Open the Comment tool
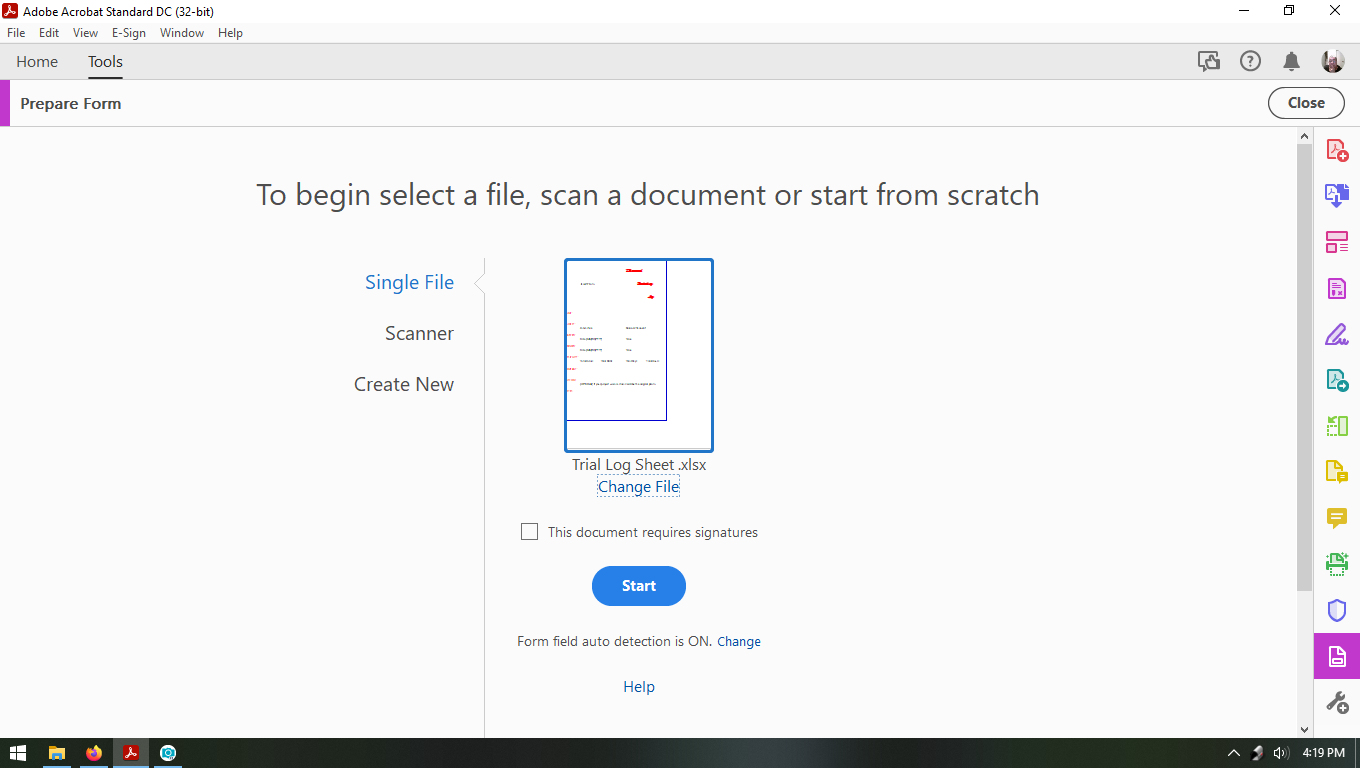Image resolution: width=1360 pixels, height=768 pixels. [x=1337, y=518]
